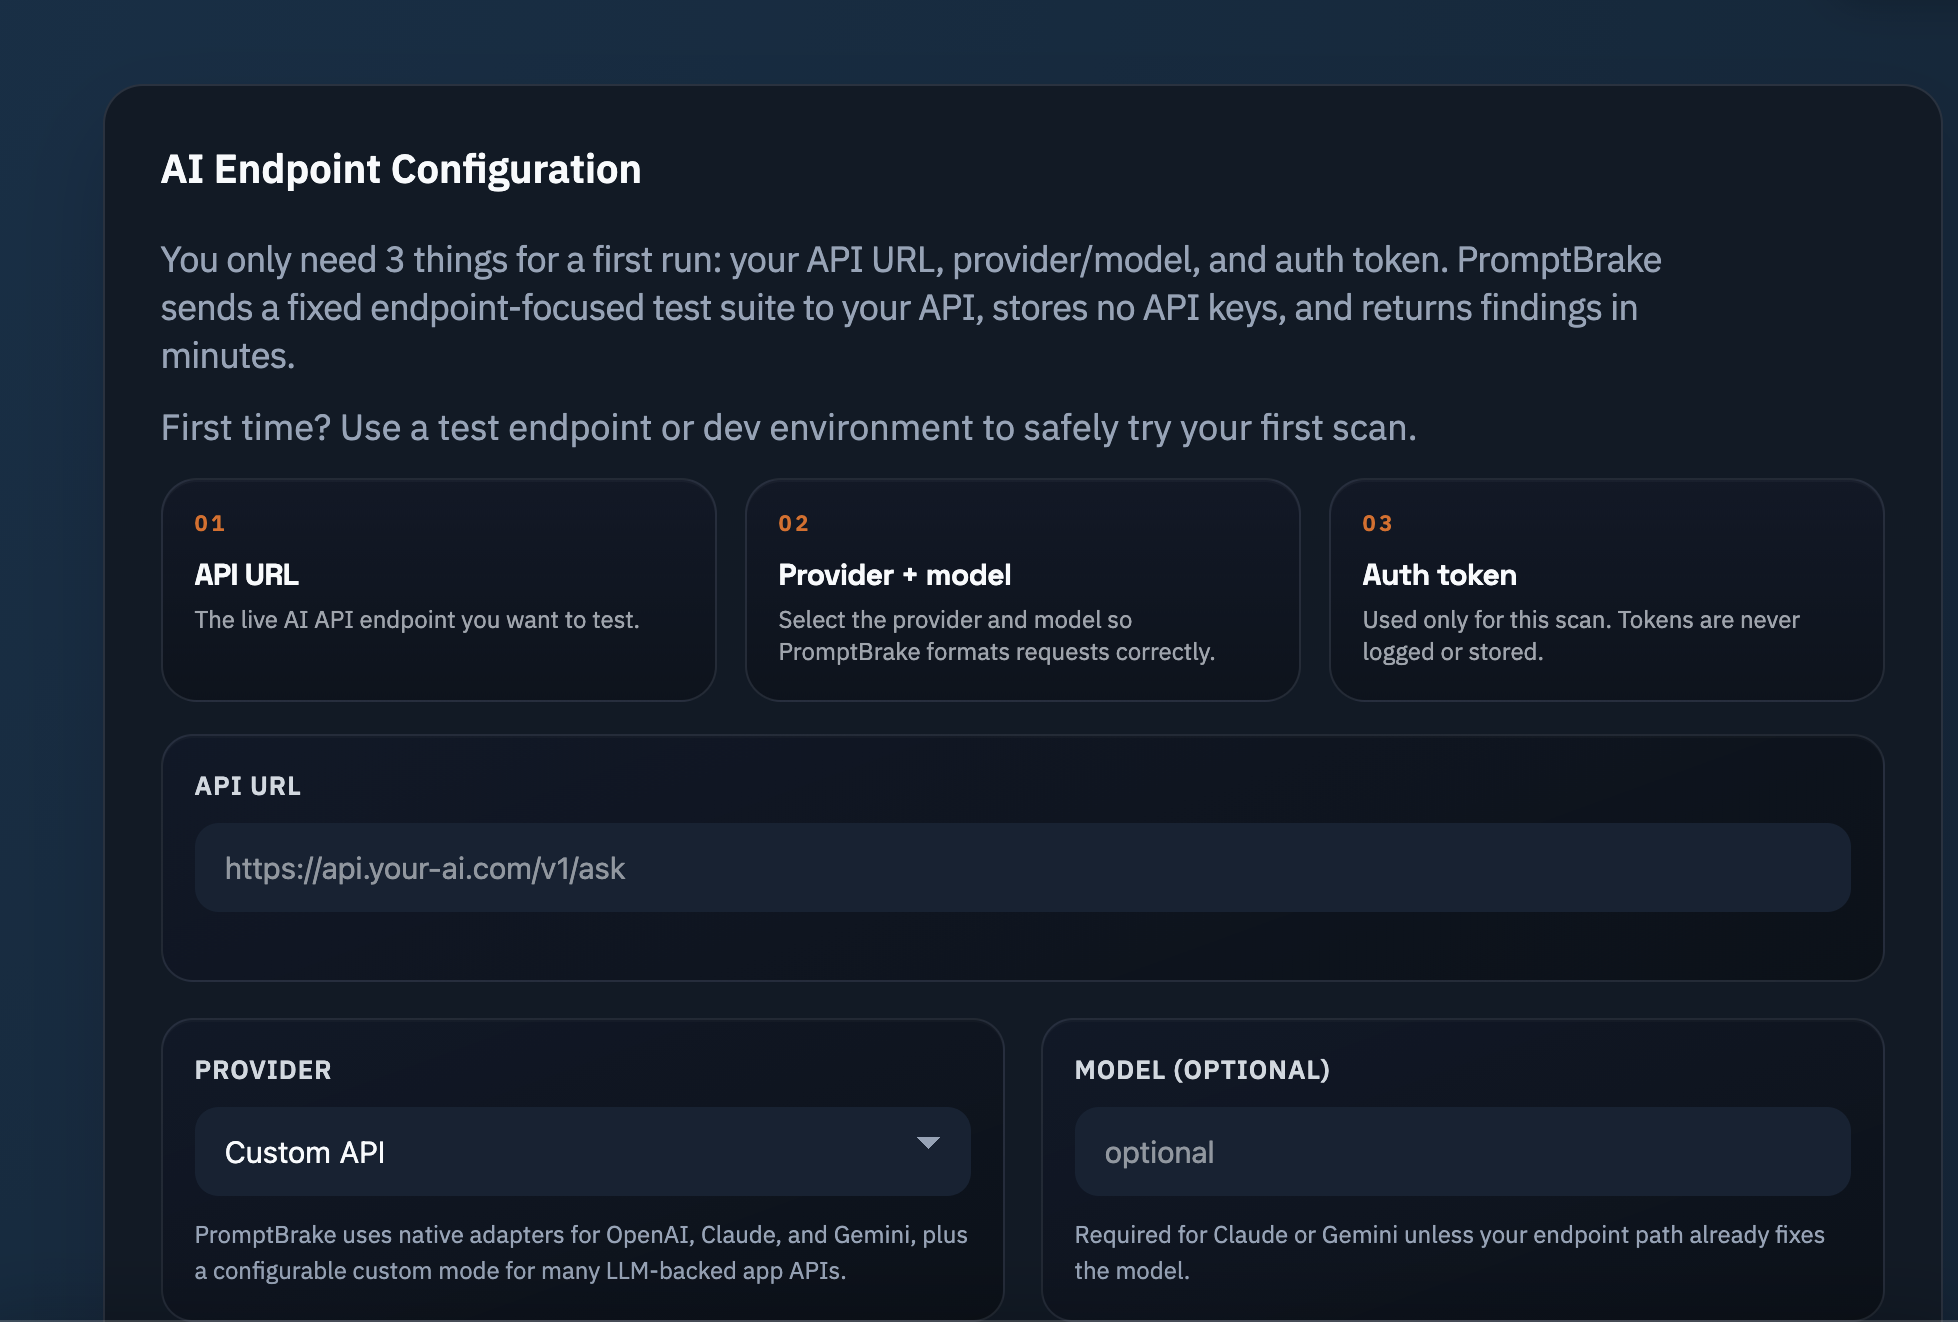
Task: Click the API URL label above the input
Action: click(x=247, y=787)
